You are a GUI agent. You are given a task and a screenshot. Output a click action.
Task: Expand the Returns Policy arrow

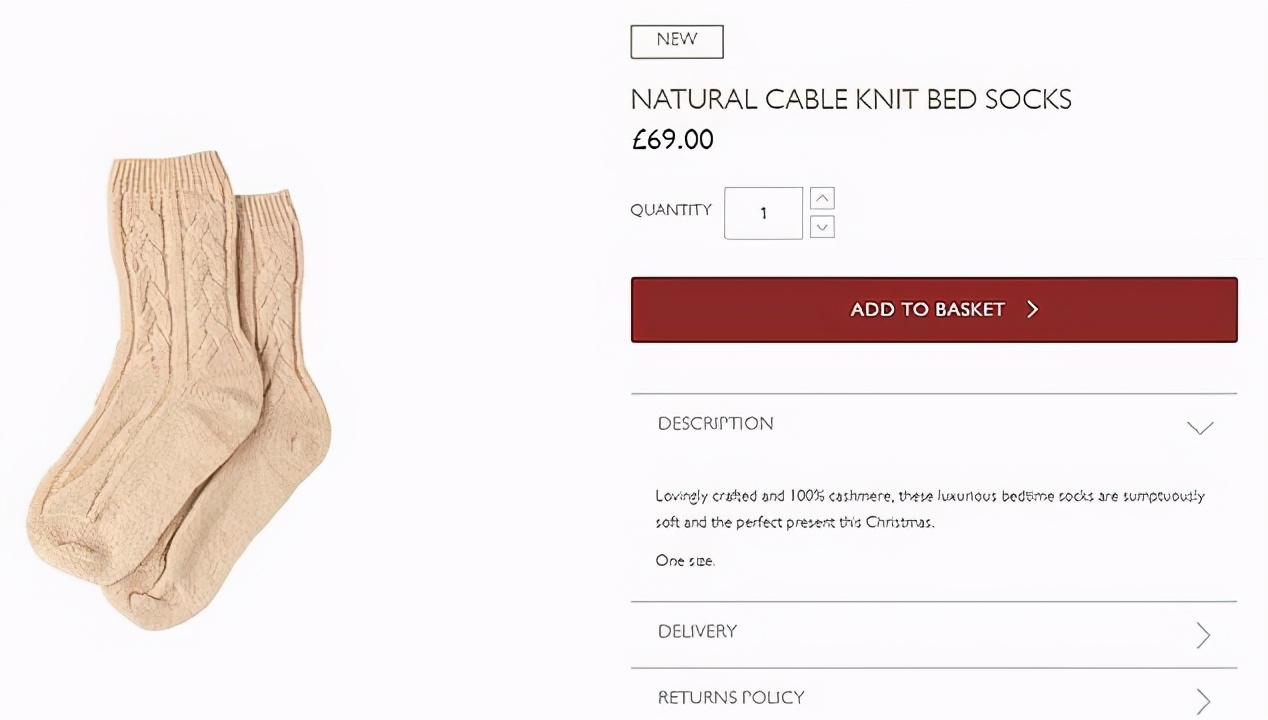click(x=1203, y=700)
